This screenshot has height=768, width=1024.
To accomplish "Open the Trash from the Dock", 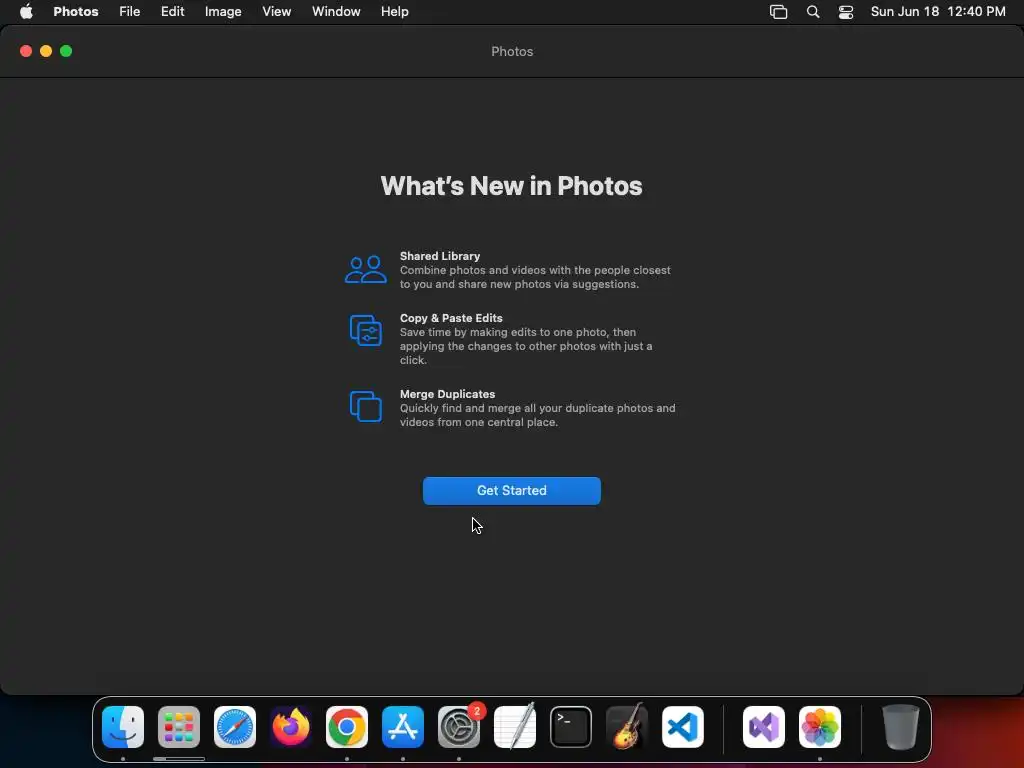I will pos(901,727).
